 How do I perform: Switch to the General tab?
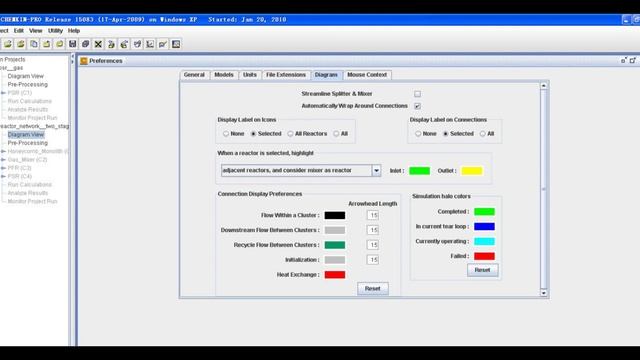click(x=194, y=75)
